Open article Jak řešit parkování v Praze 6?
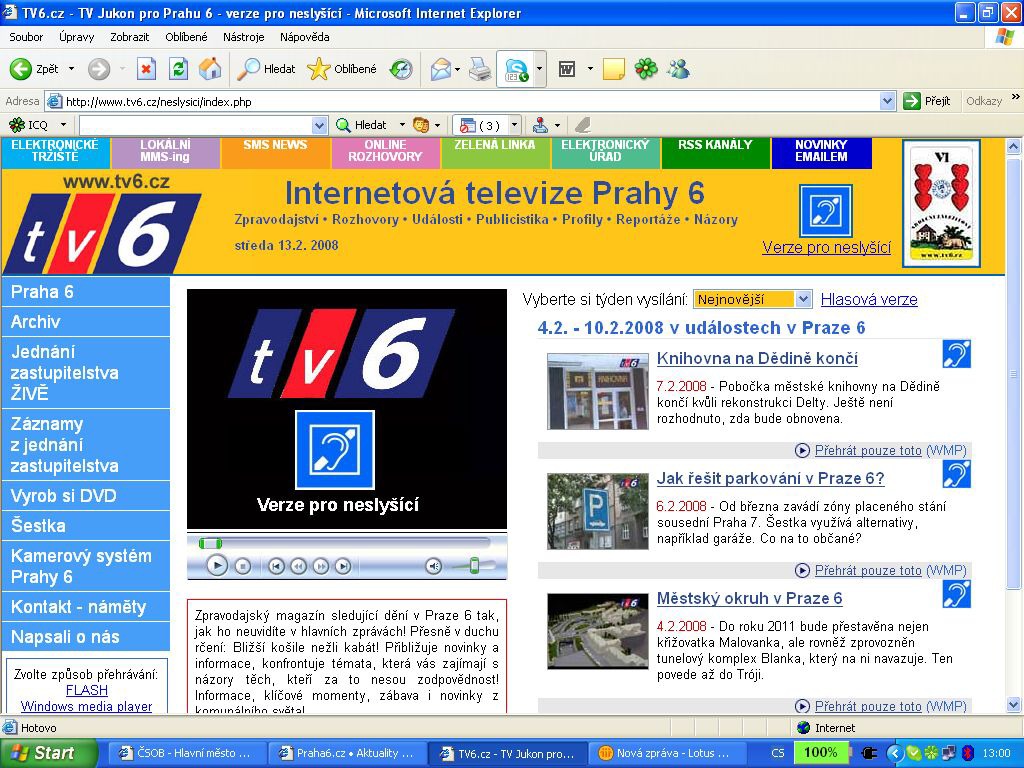This screenshot has height=768, width=1024. 771,479
